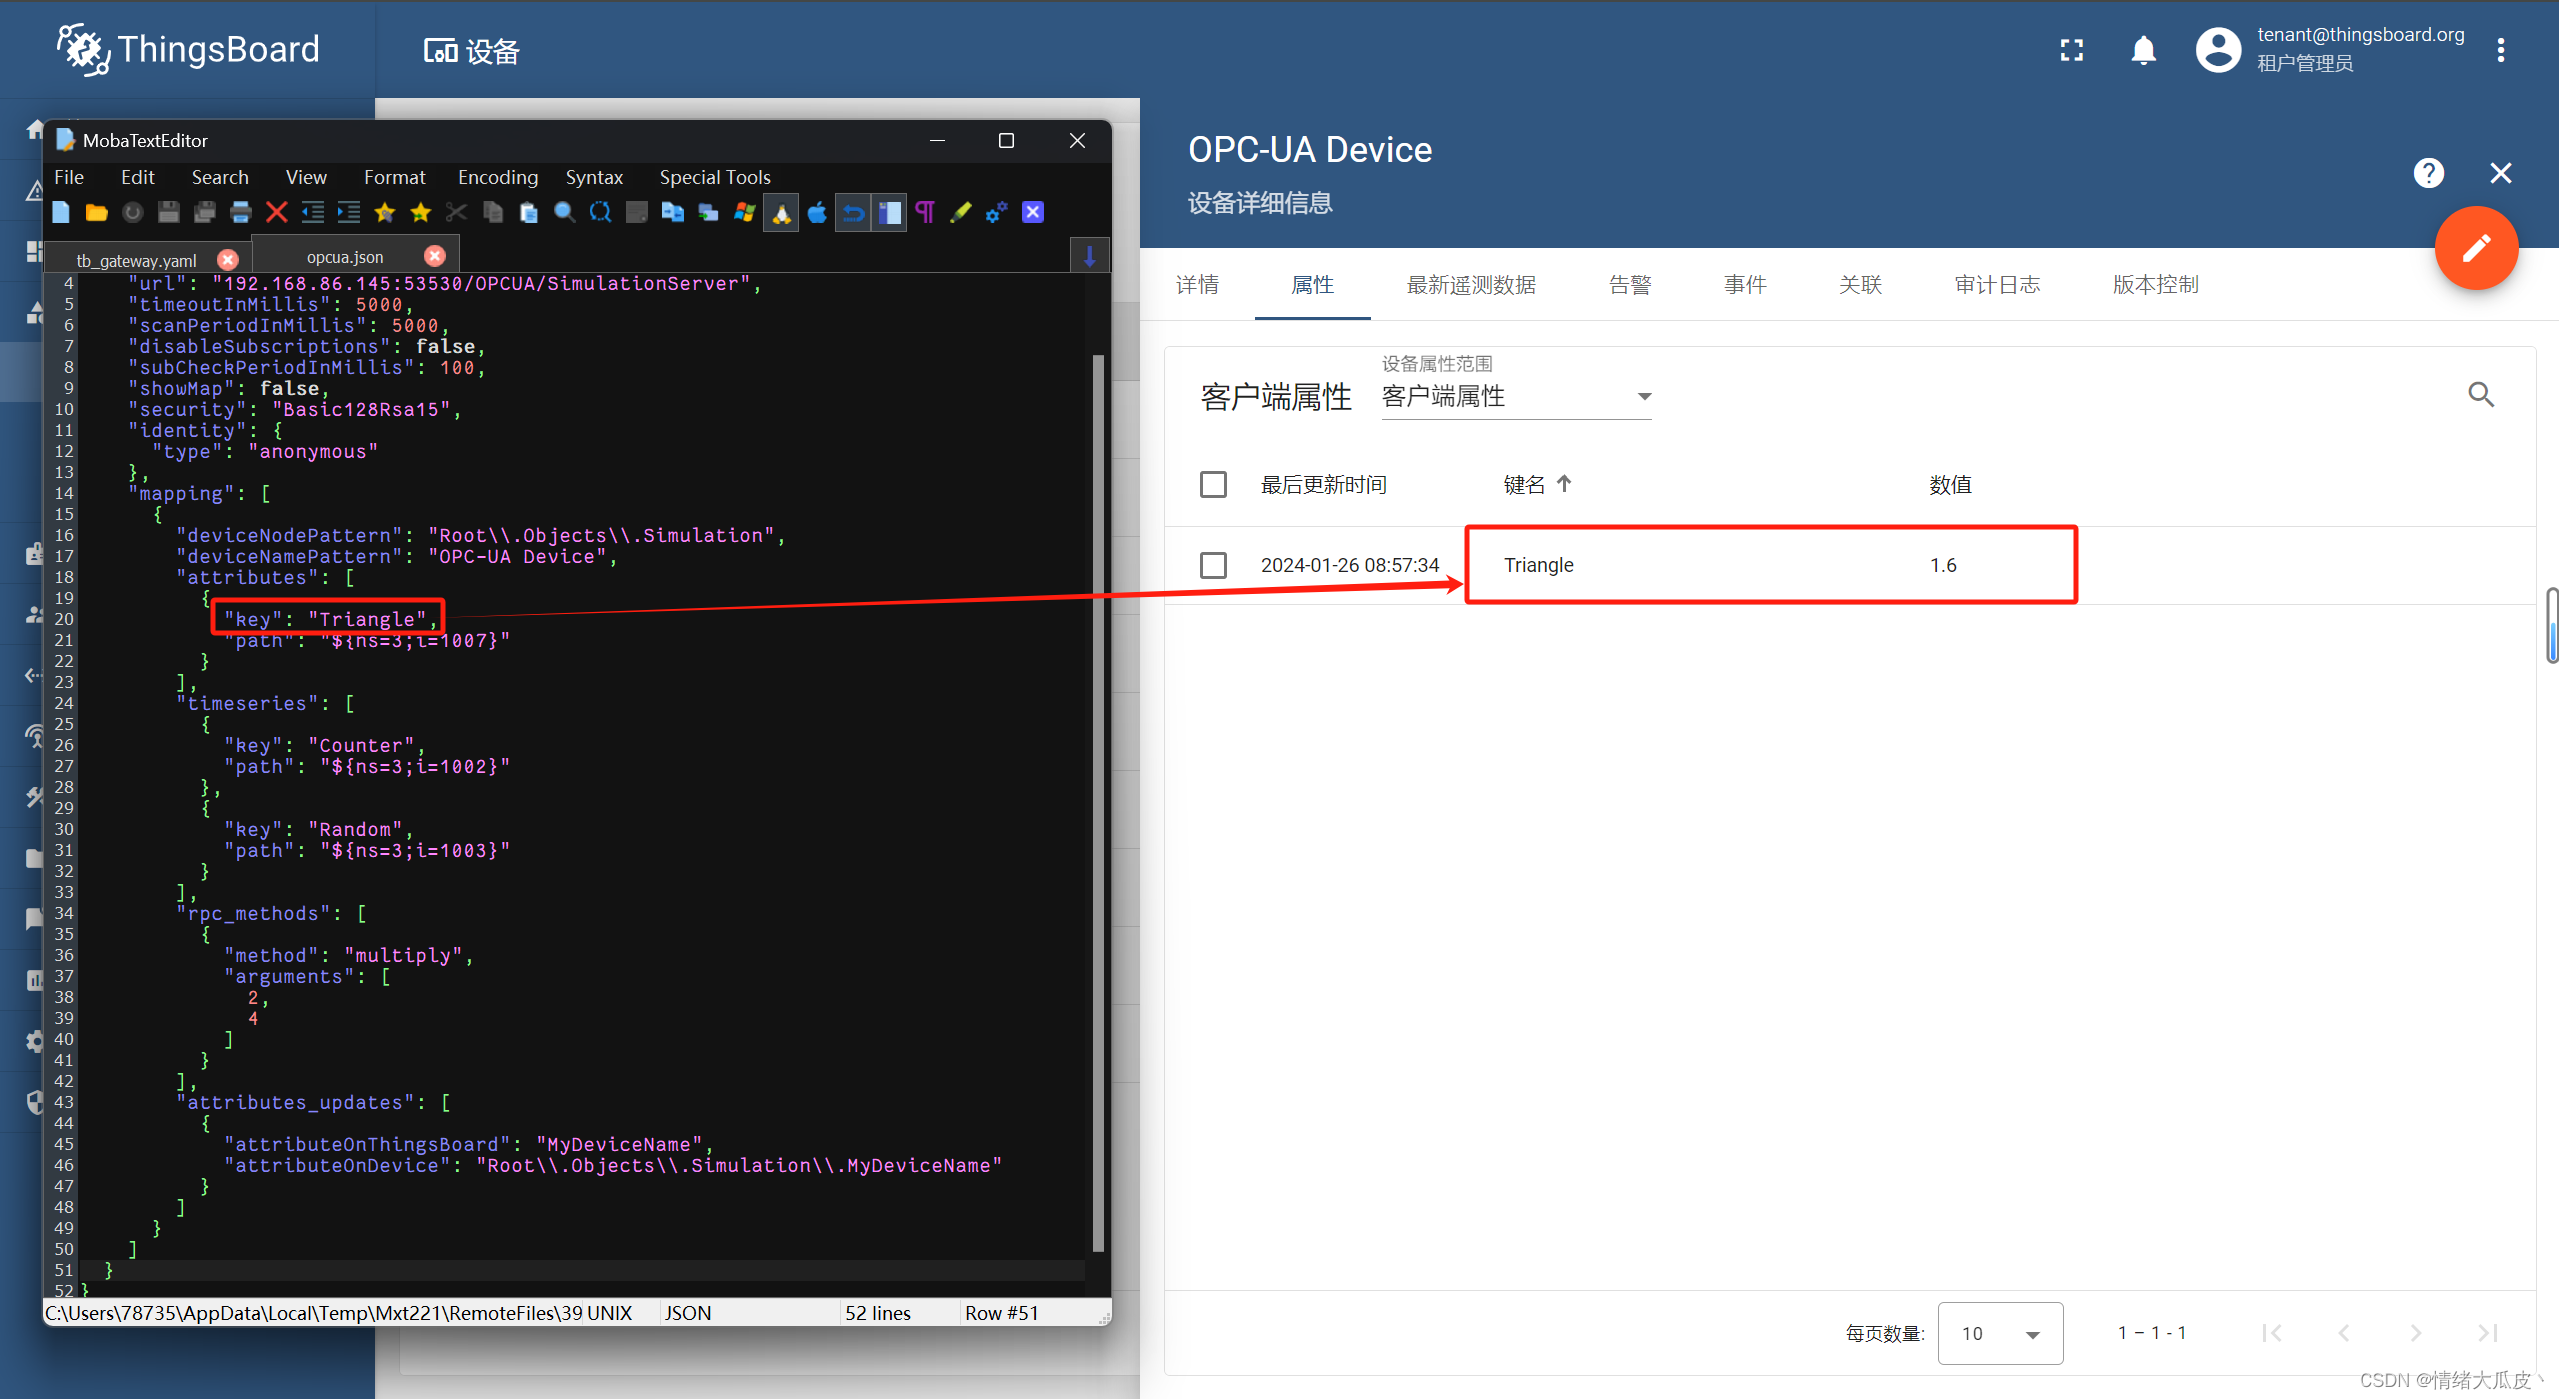Select the Linux penguin line-ending icon
This screenshot has width=2559, height=1399.
click(x=781, y=212)
